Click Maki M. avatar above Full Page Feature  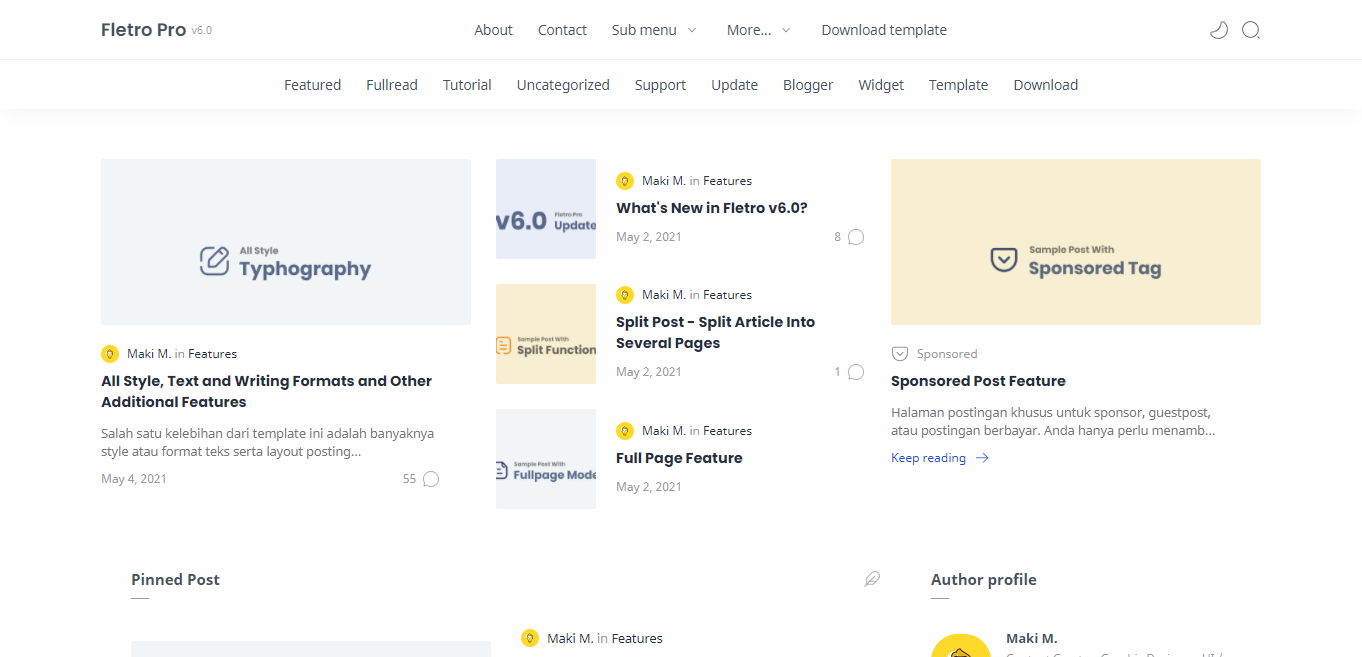(625, 431)
